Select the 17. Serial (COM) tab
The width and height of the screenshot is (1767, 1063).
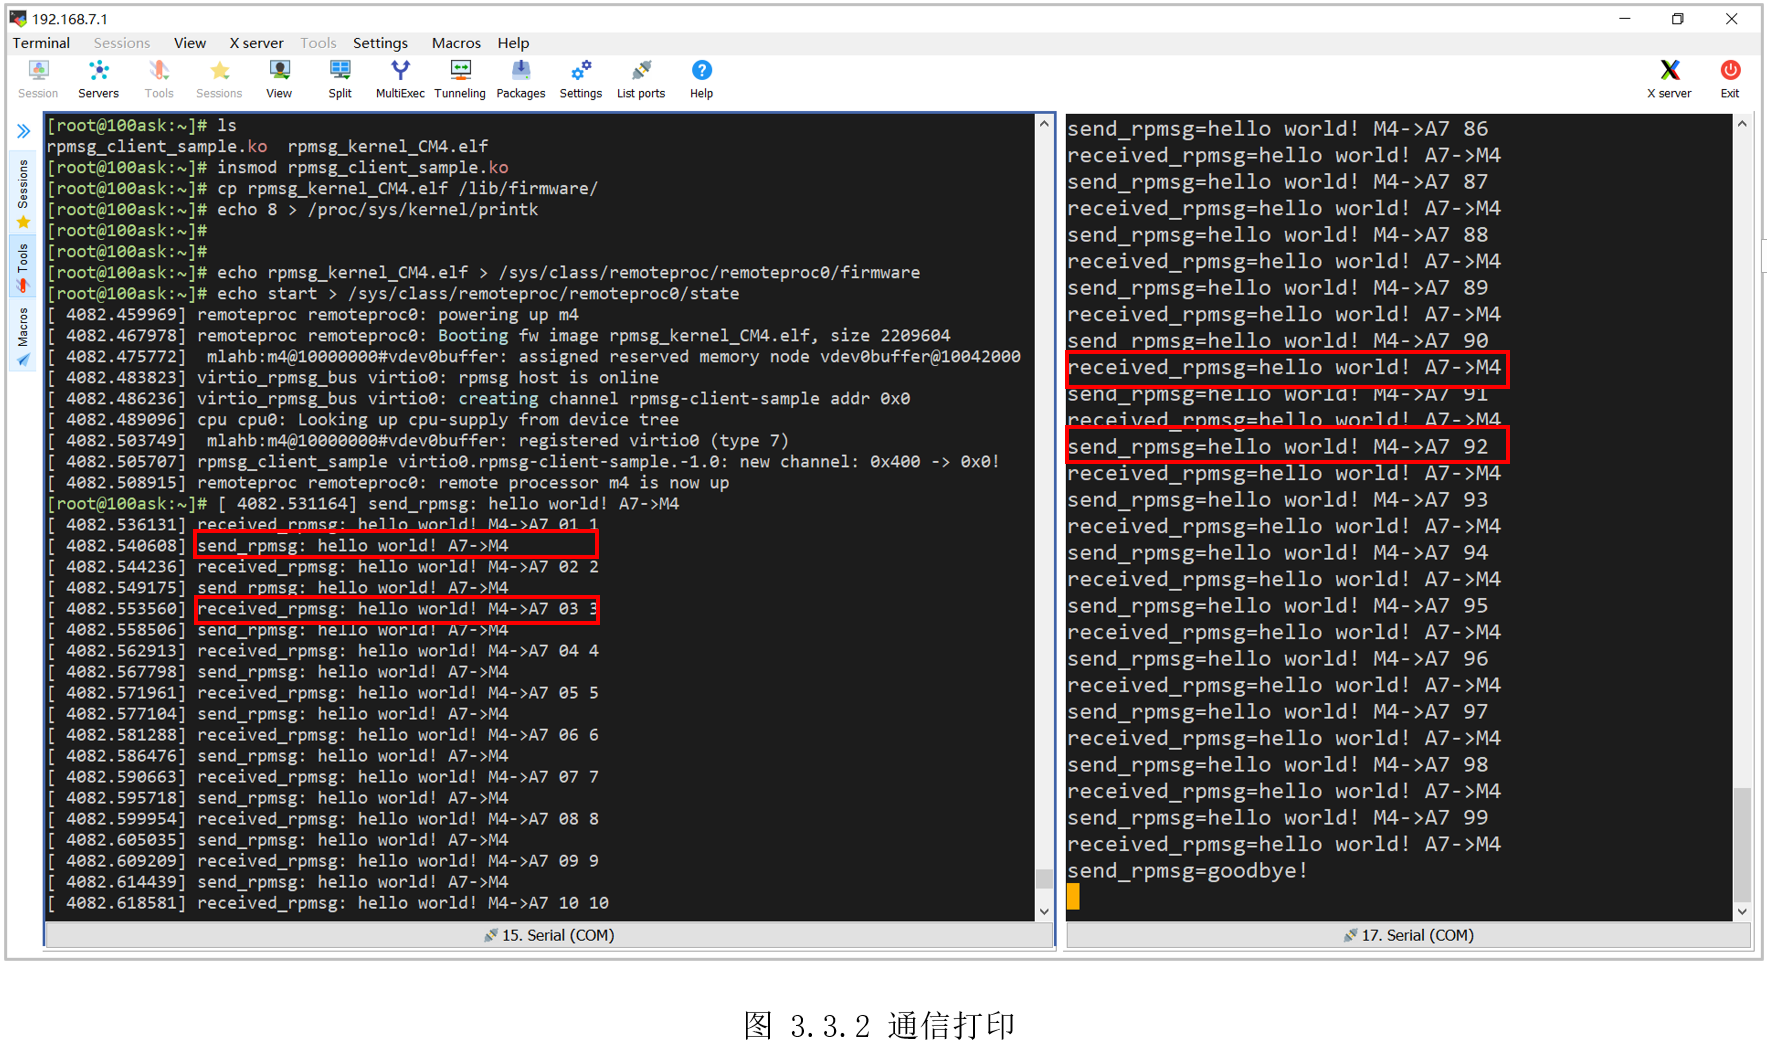point(1408,935)
